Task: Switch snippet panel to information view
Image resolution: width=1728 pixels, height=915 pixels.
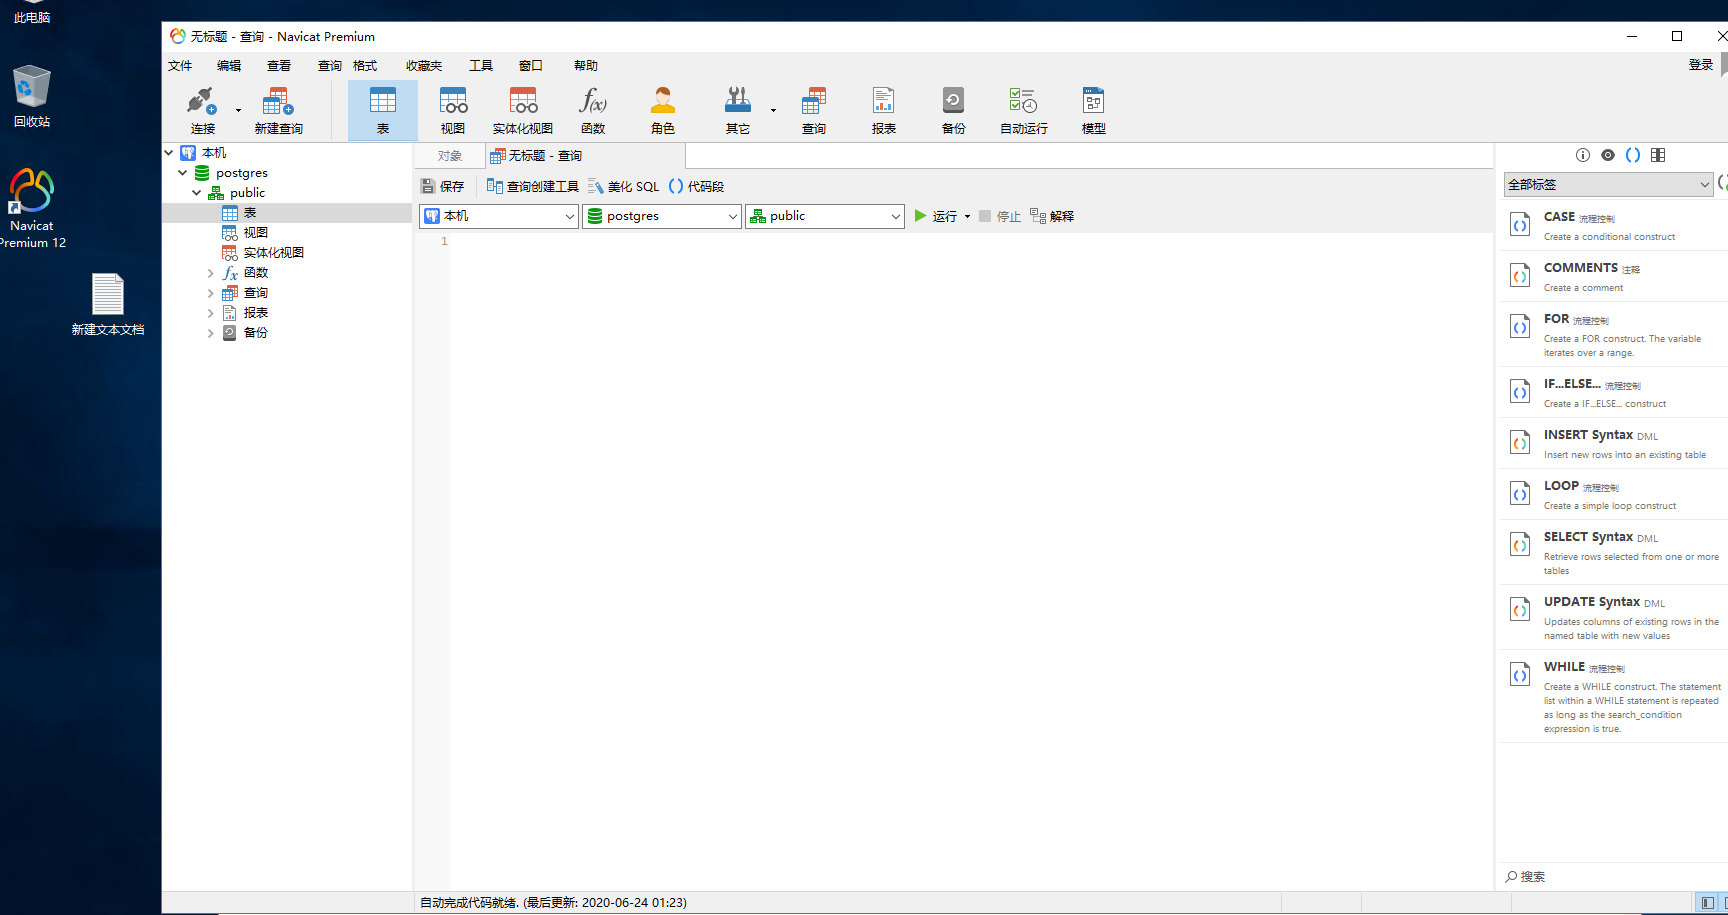Action: [x=1583, y=155]
